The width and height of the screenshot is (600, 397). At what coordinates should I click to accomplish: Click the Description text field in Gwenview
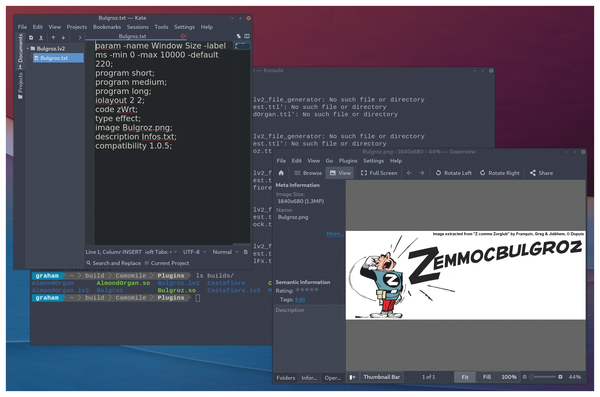[309, 337]
